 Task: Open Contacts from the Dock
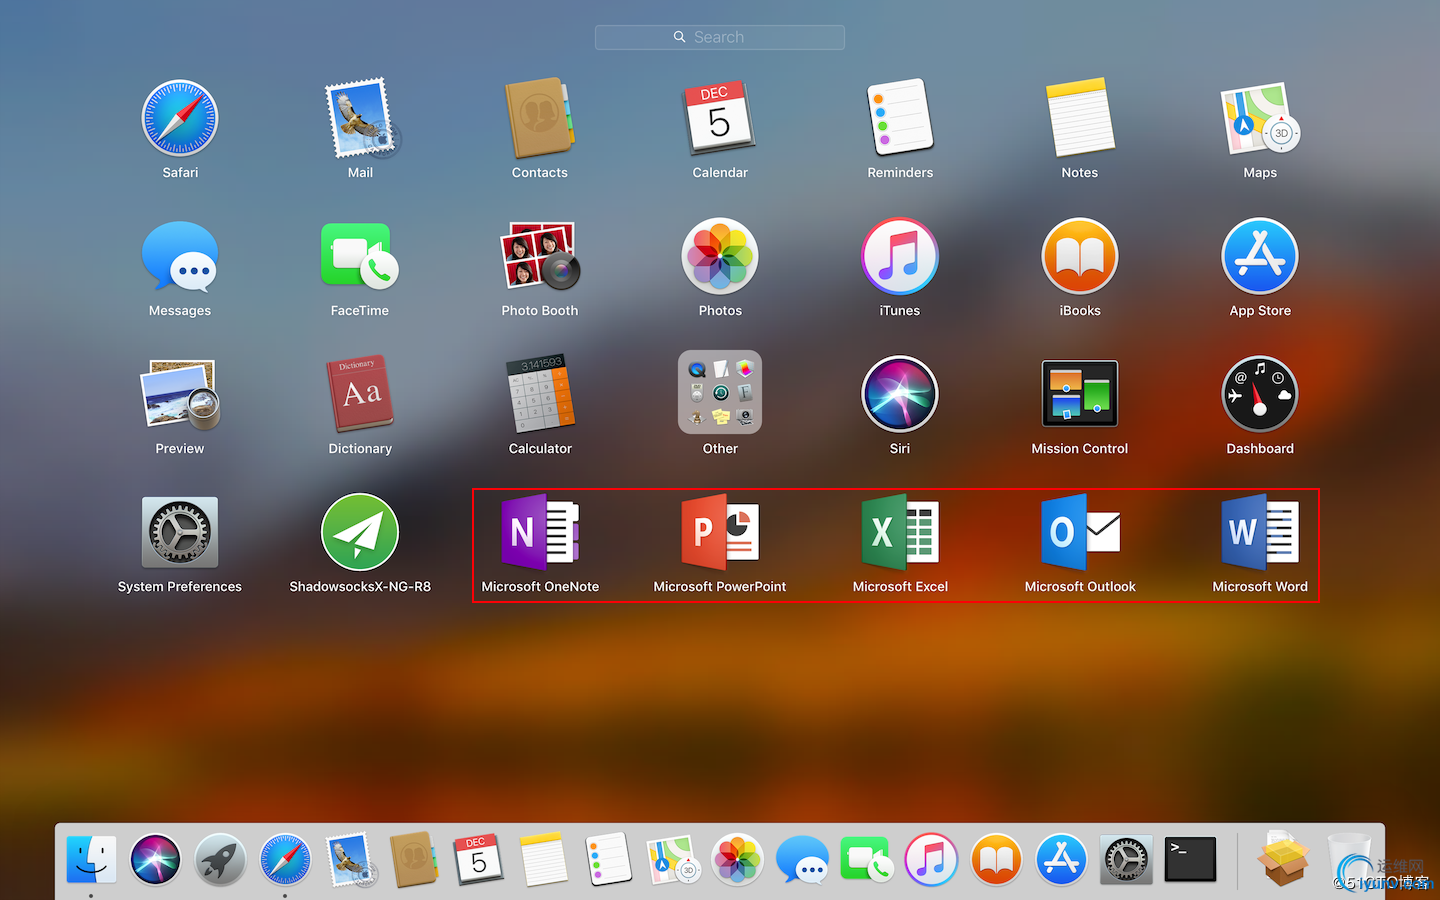[414, 860]
